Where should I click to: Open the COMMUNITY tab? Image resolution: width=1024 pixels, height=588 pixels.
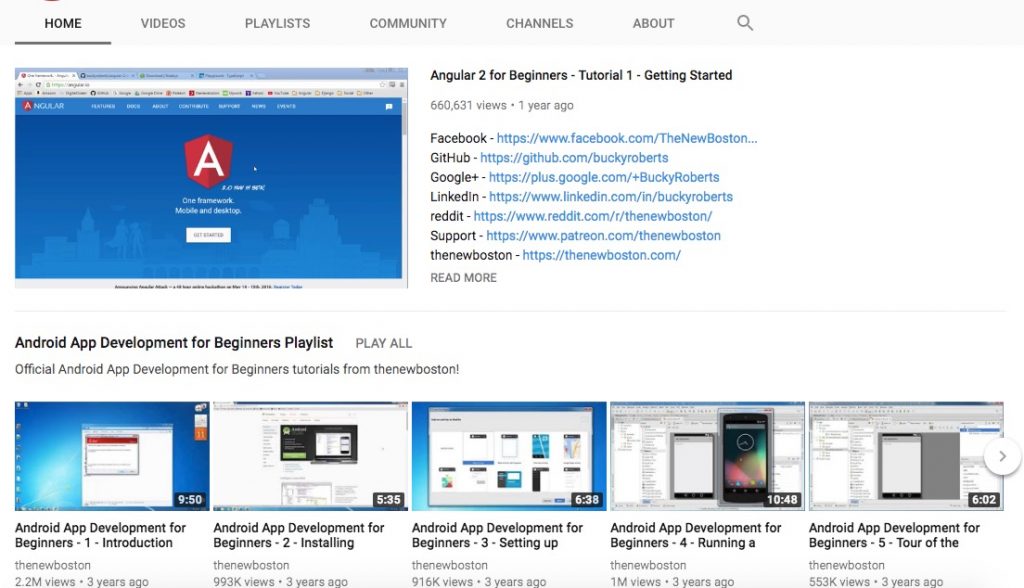pos(407,23)
